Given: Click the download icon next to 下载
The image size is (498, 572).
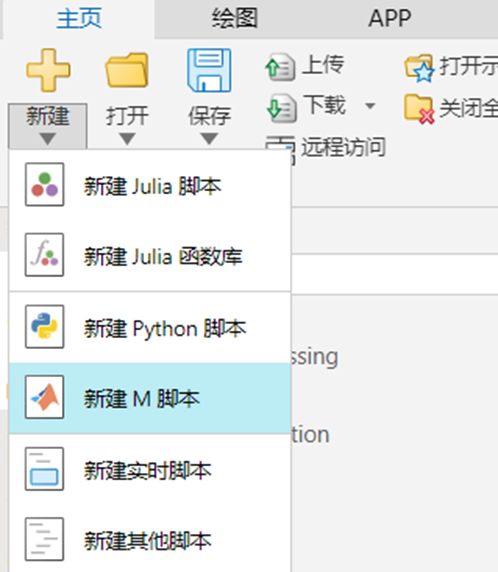Looking at the screenshot, I should pyautogui.click(x=281, y=108).
